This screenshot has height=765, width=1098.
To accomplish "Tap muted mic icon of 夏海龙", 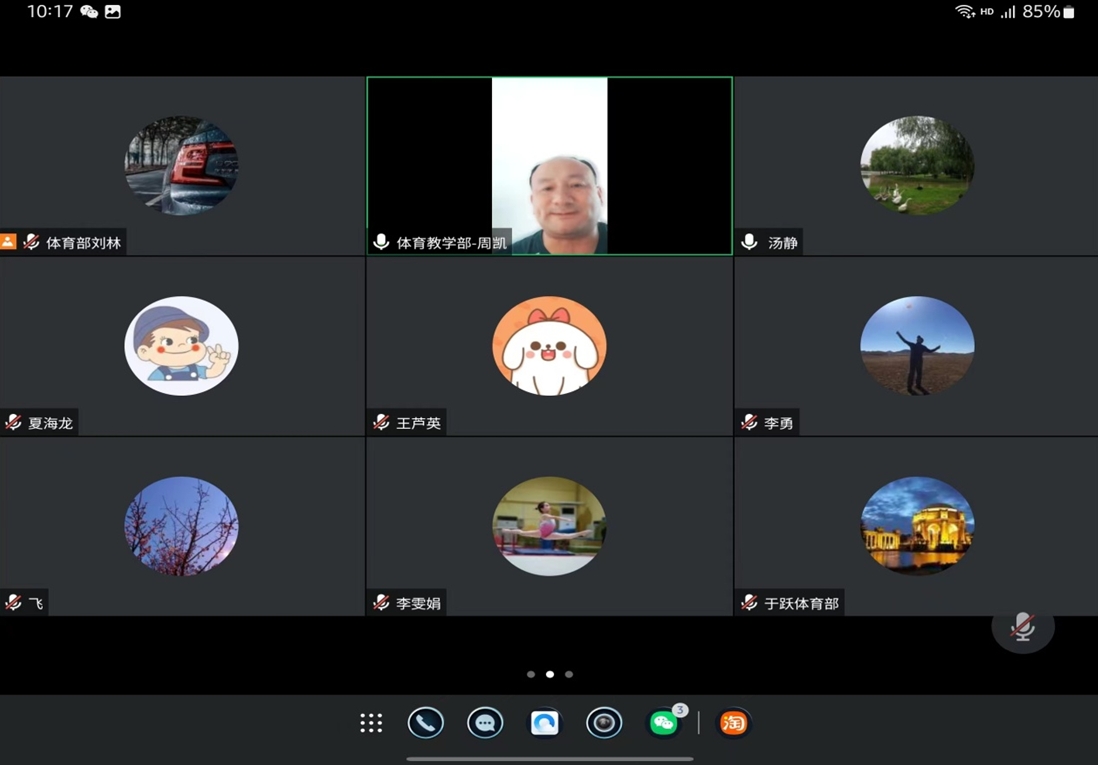I will (13, 422).
